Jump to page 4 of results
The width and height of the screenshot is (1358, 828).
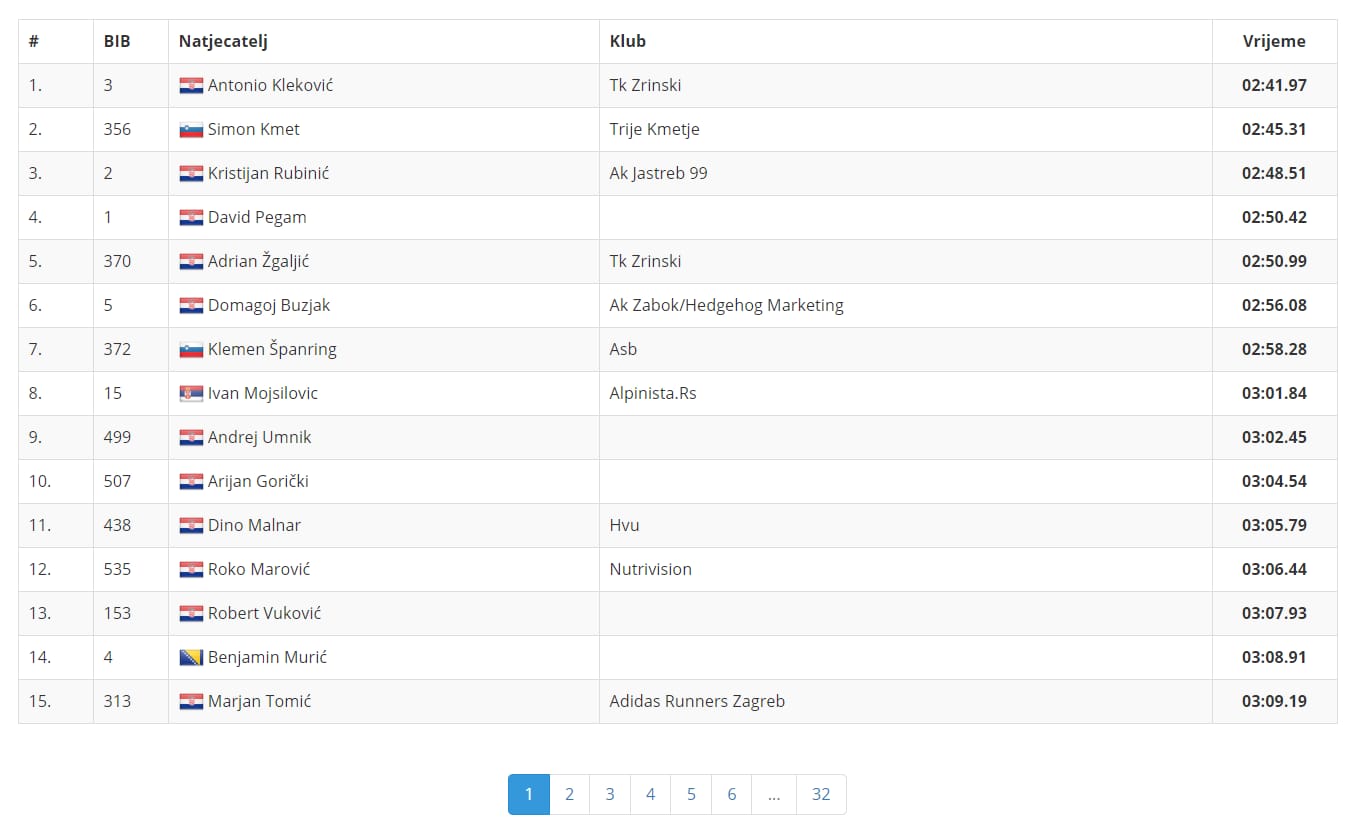click(650, 794)
